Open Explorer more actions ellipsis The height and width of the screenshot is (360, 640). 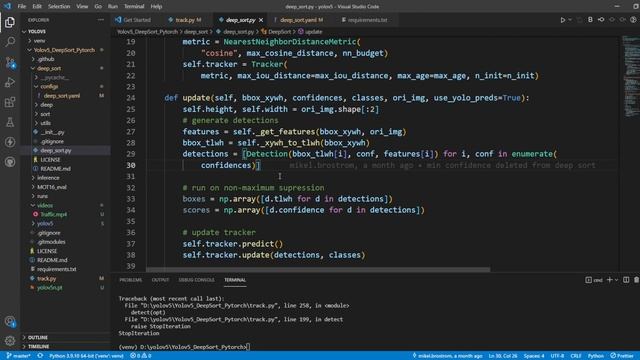pyautogui.click(x=101, y=20)
